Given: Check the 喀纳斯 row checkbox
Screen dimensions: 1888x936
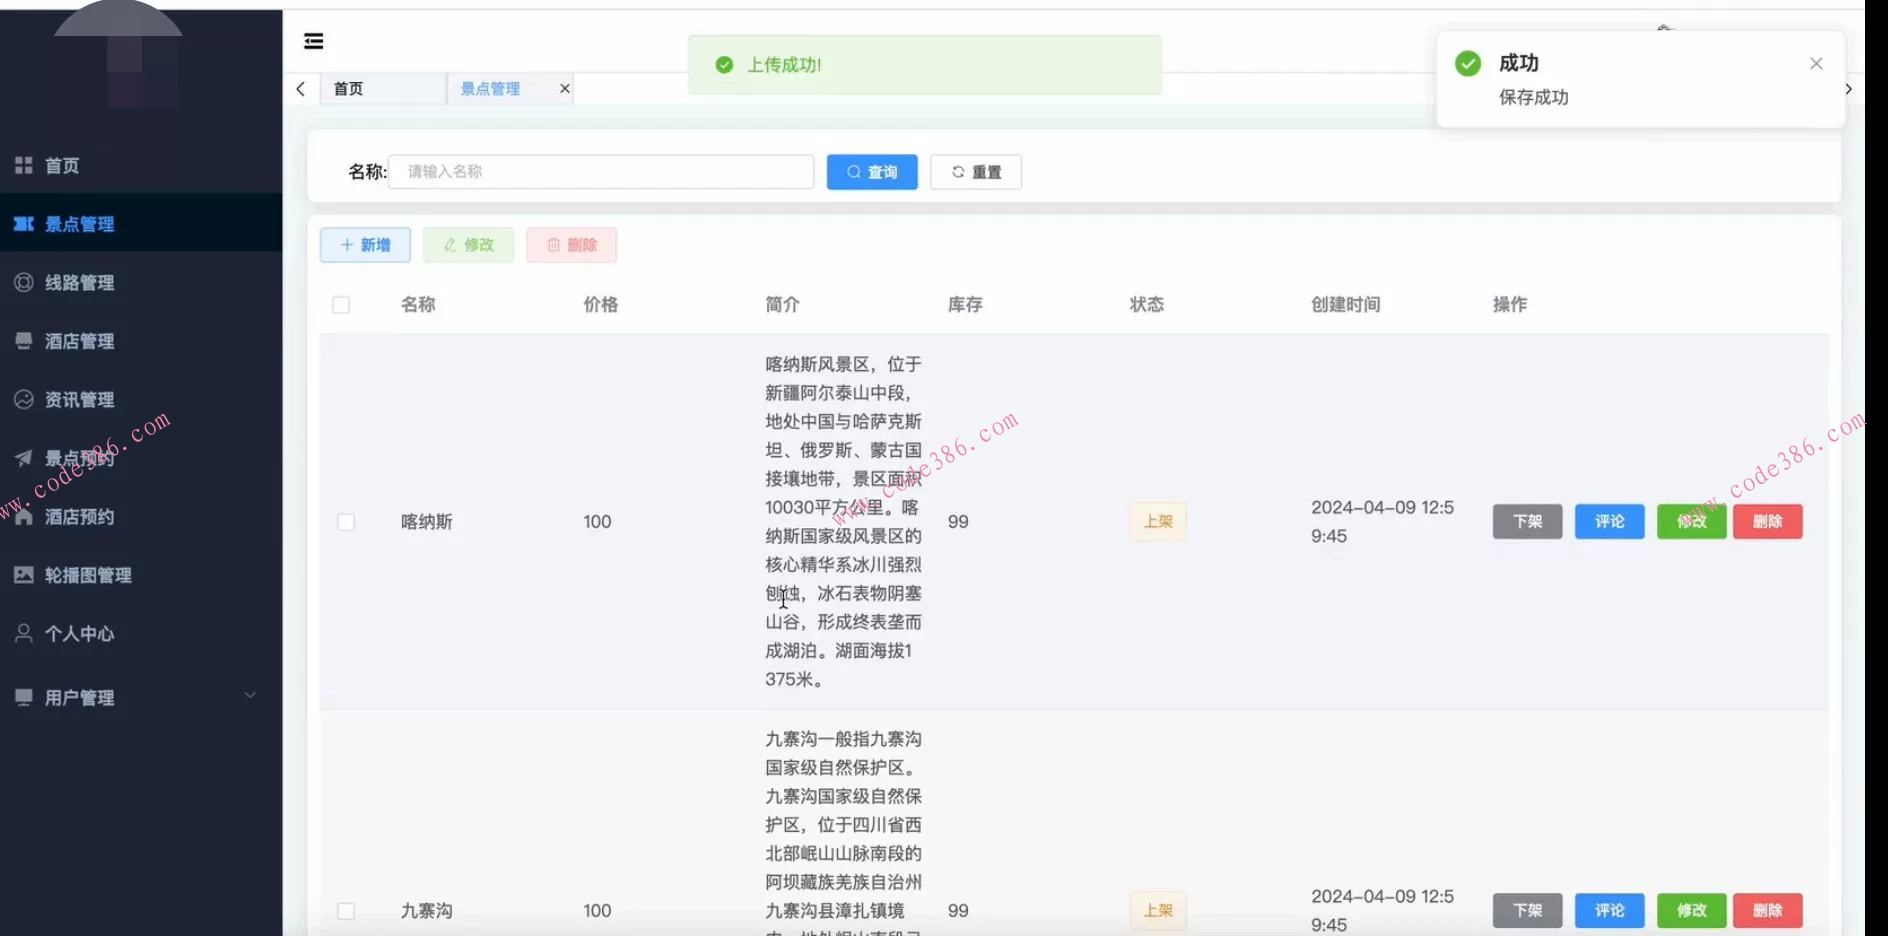Looking at the screenshot, I should pyautogui.click(x=346, y=521).
